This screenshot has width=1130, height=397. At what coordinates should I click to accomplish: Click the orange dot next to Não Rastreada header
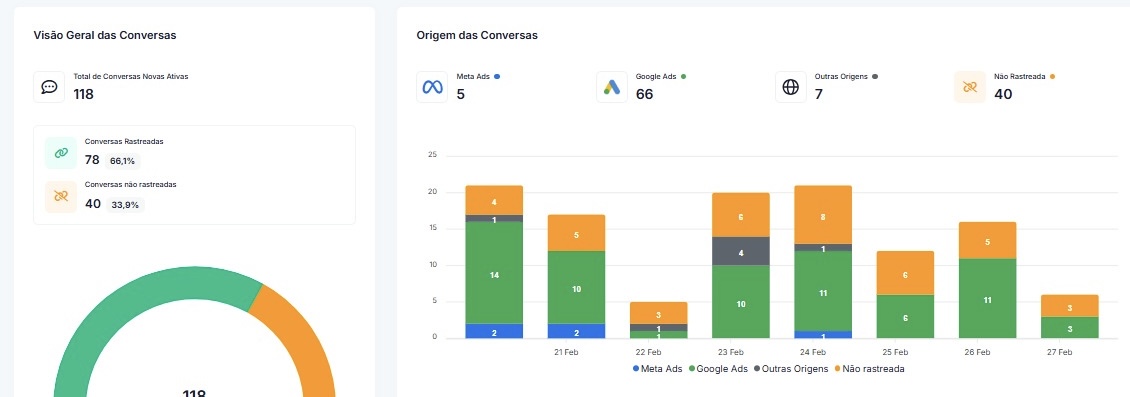[x=1052, y=76]
